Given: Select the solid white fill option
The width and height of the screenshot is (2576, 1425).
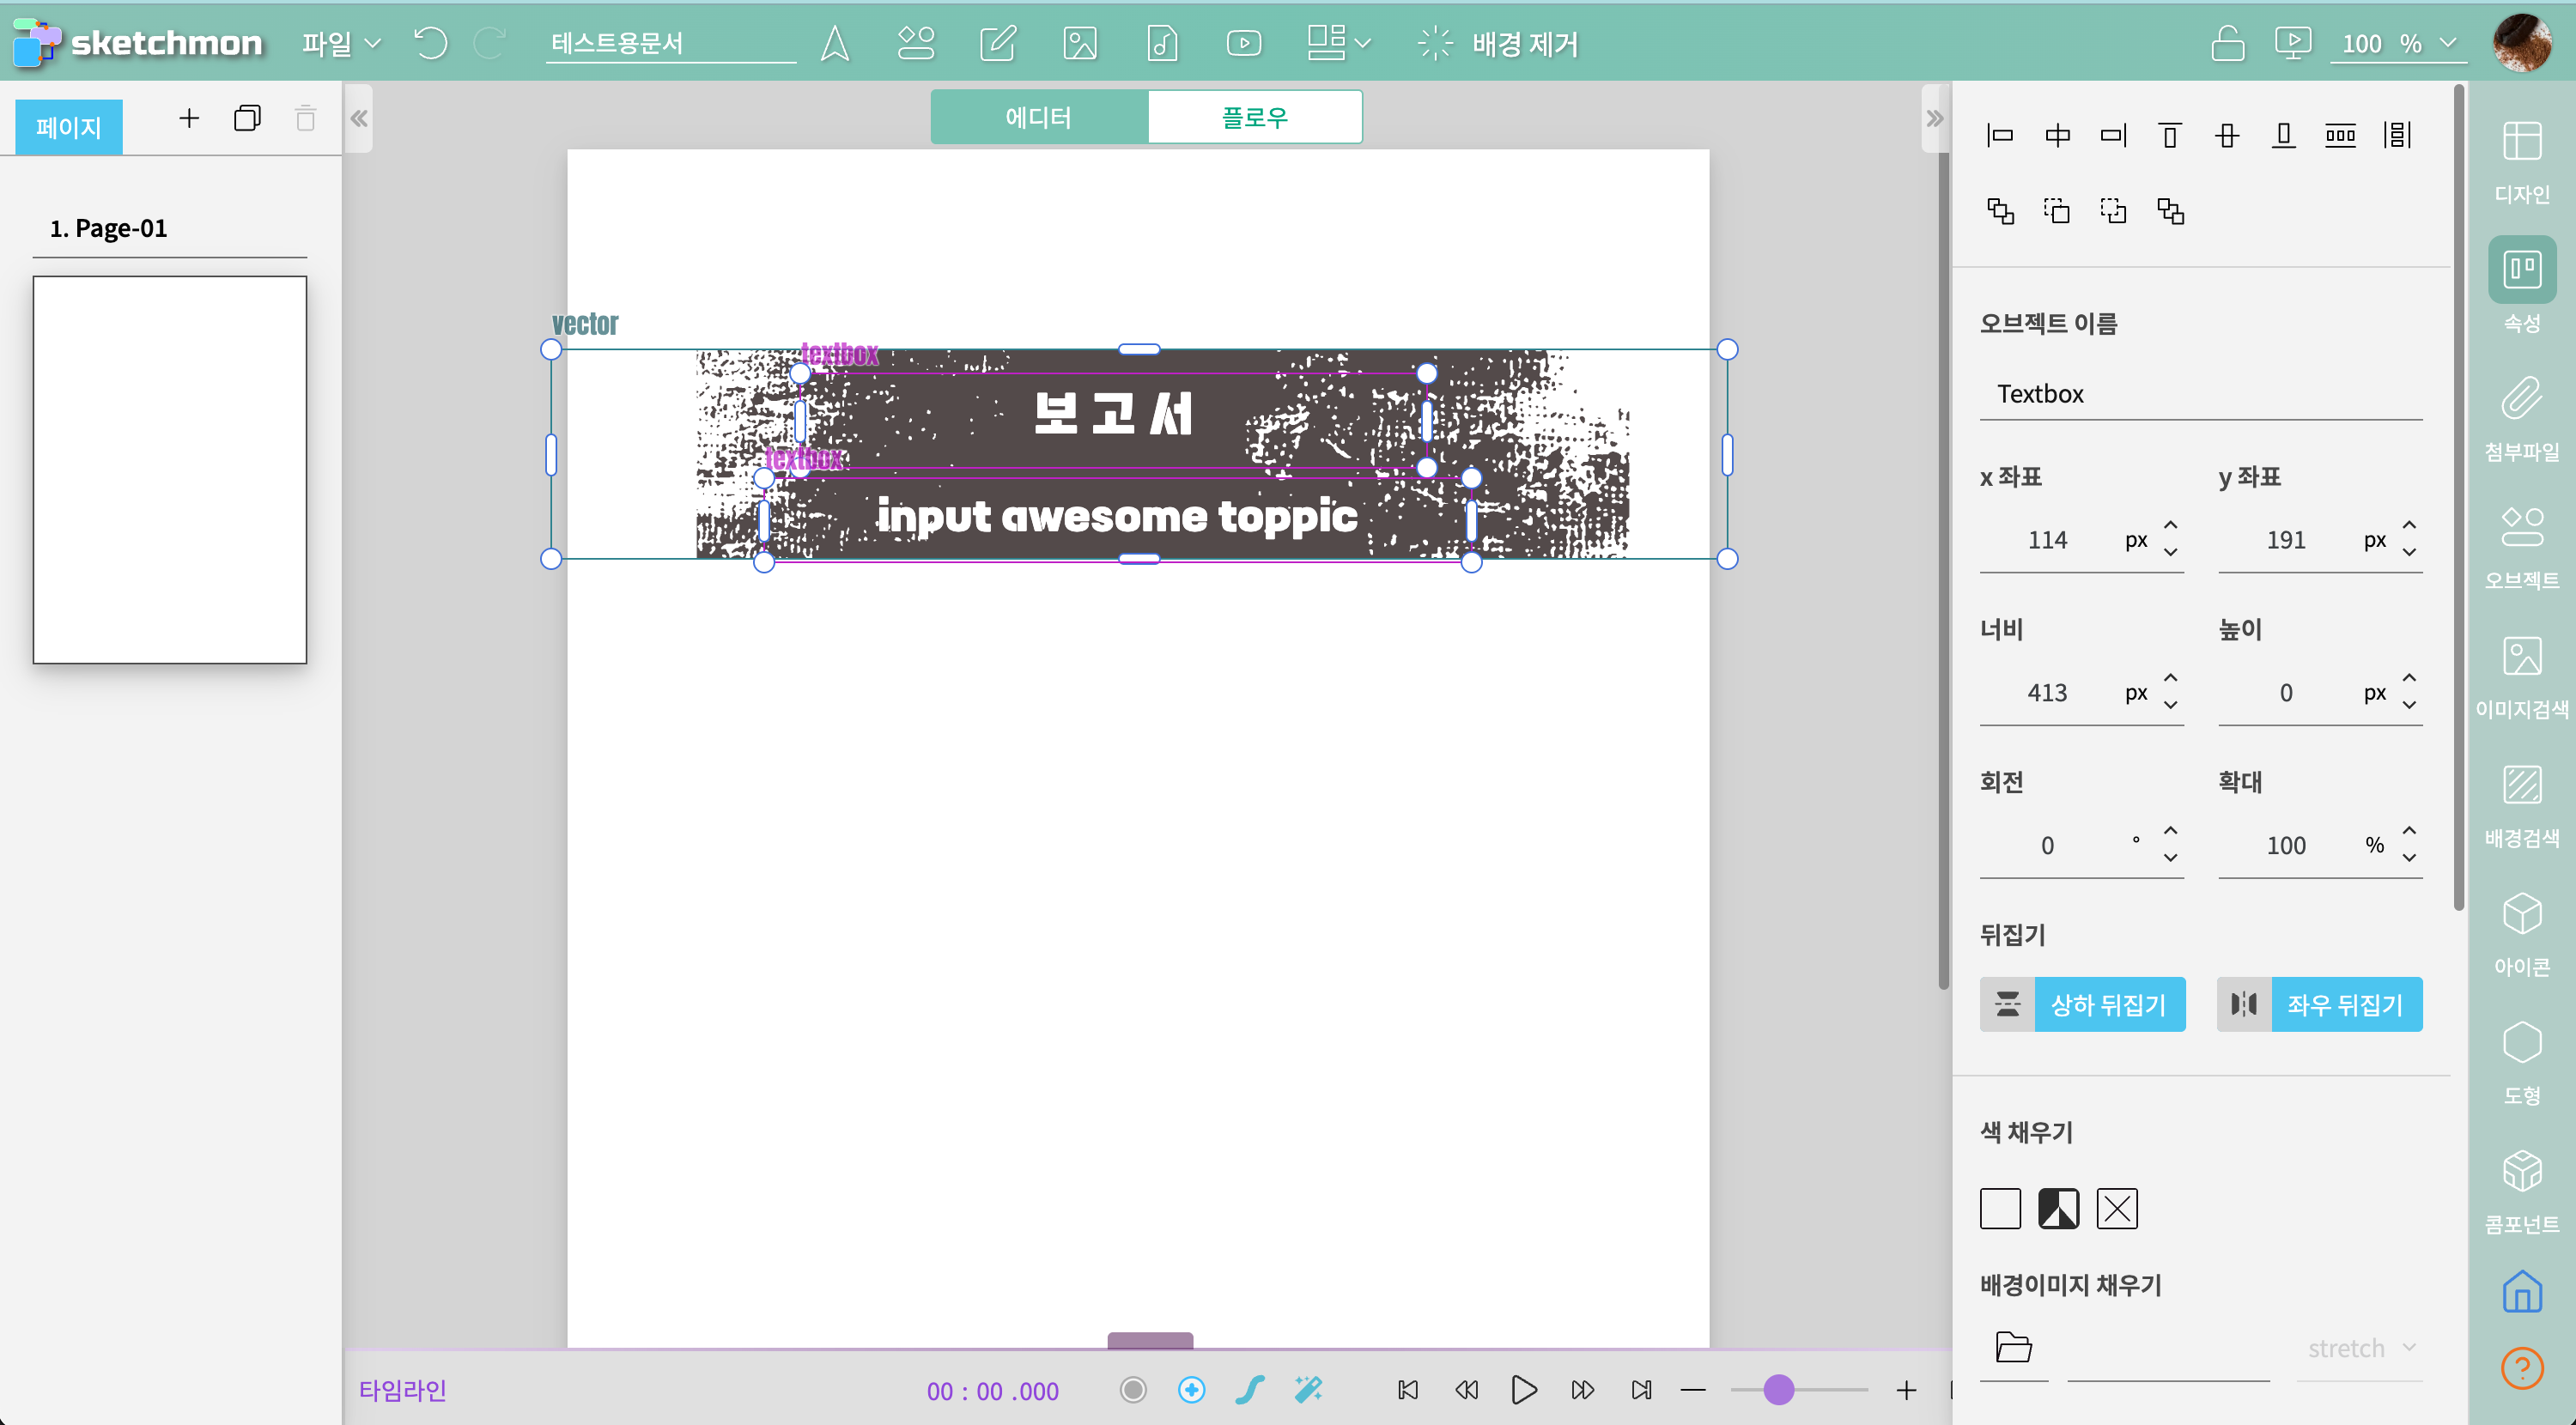Looking at the screenshot, I should pos(2000,1208).
